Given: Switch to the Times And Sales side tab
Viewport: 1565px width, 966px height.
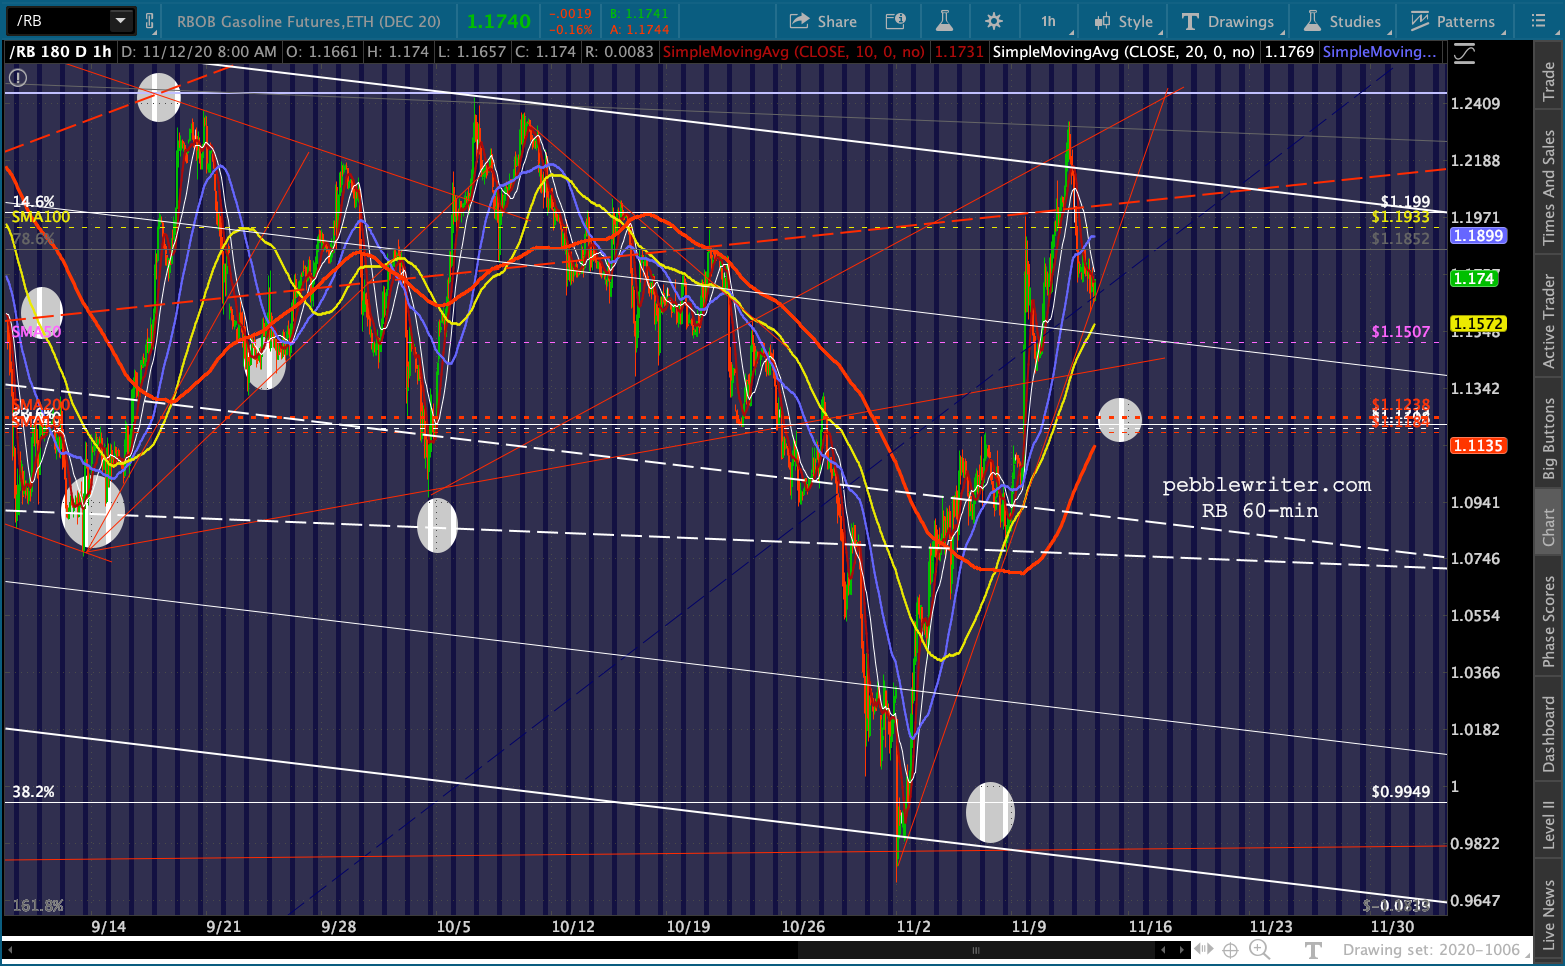Looking at the screenshot, I should 1548,187.
